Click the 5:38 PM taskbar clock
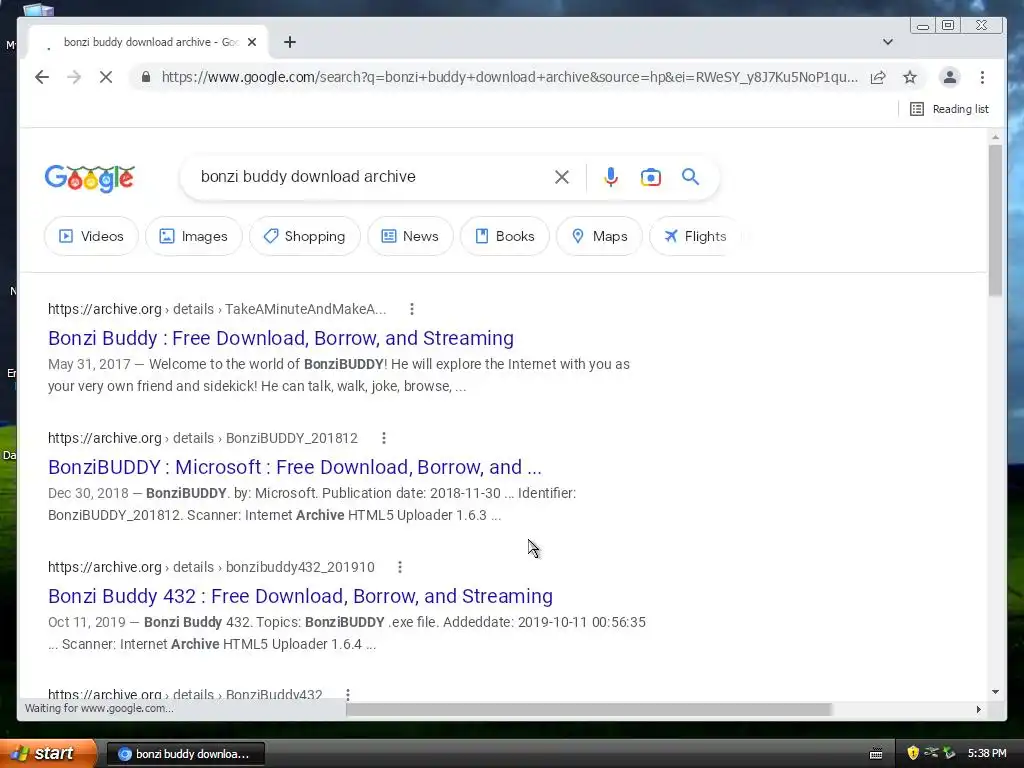 pos(987,753)
